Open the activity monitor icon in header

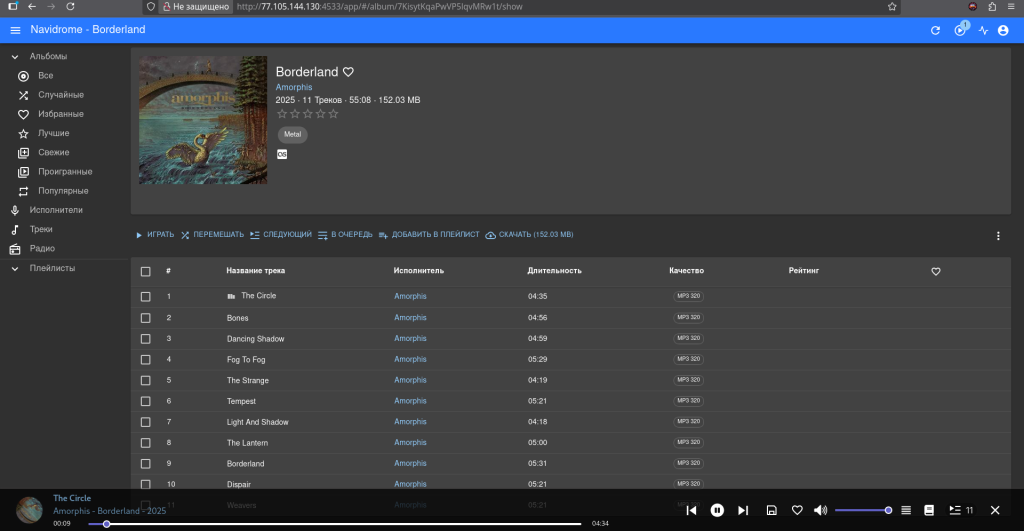pyautogui.click(x=983, y=31)
